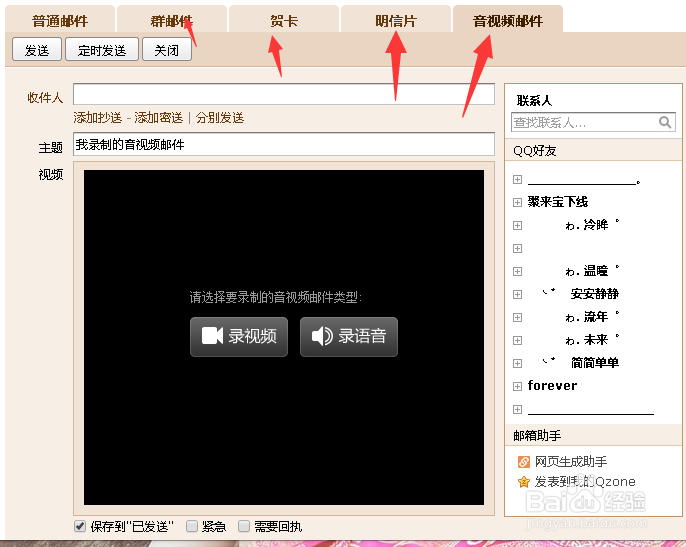This screenshot has width=686, height=547.
Task: Click the 发送 button
Action: [37, 49]
